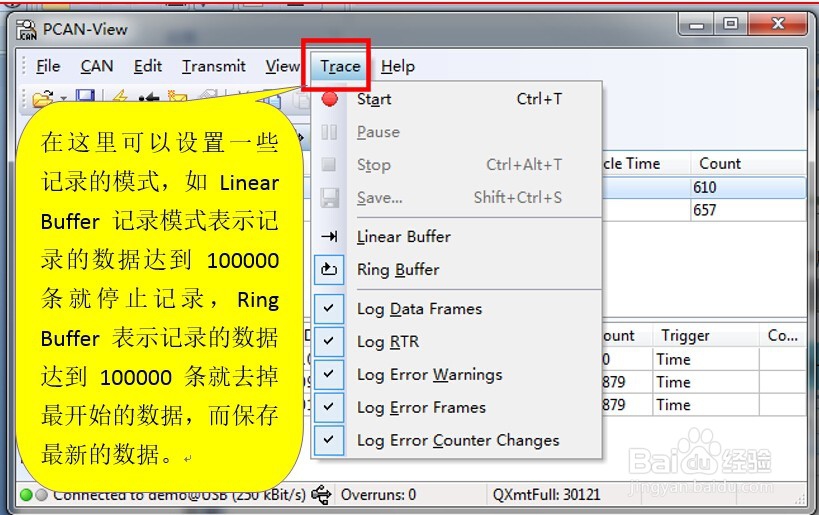Toggle Log RTR option
The width and height of the screenshot is (819, 515).
click(457, 342)
